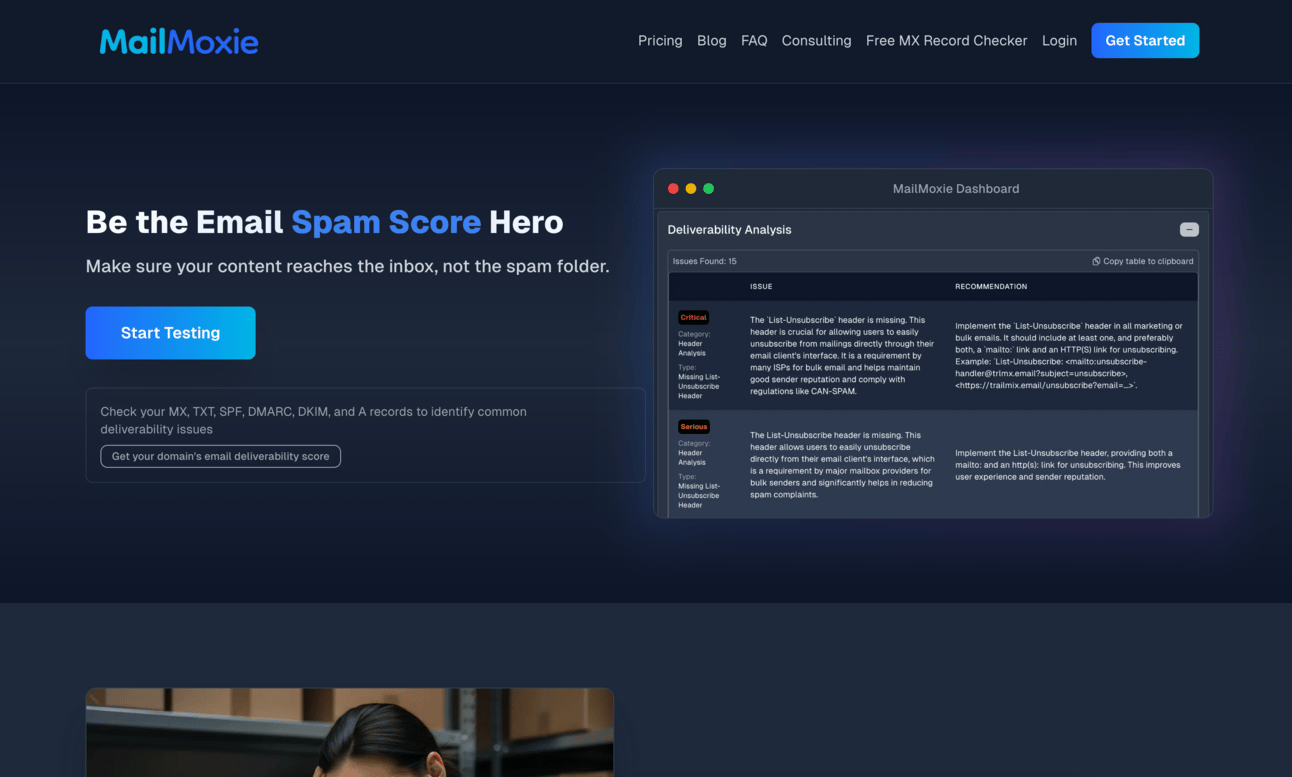Click the yellow dot in MailMoxie Dashboard
Viewport: 1292px width, 777px height.
click(691, 188)
